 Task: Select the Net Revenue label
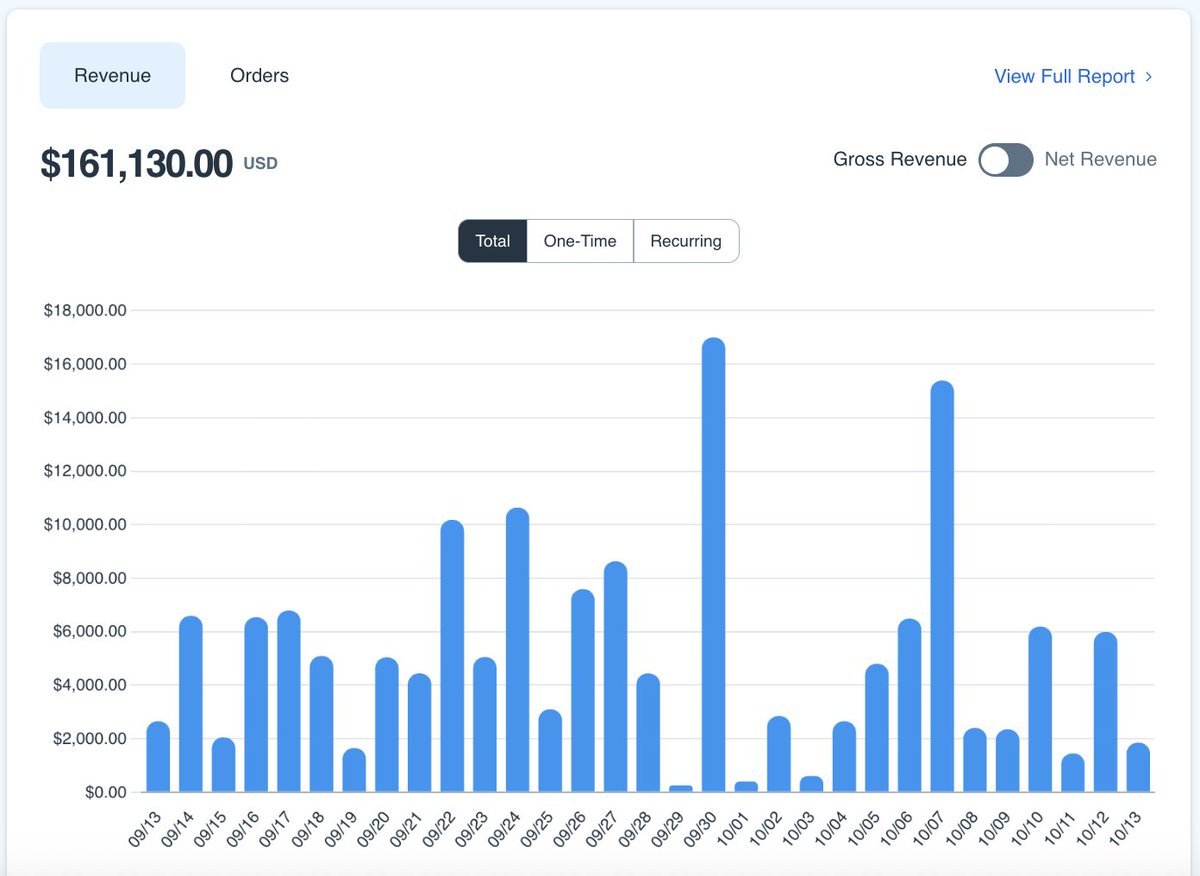point(1100,159)
